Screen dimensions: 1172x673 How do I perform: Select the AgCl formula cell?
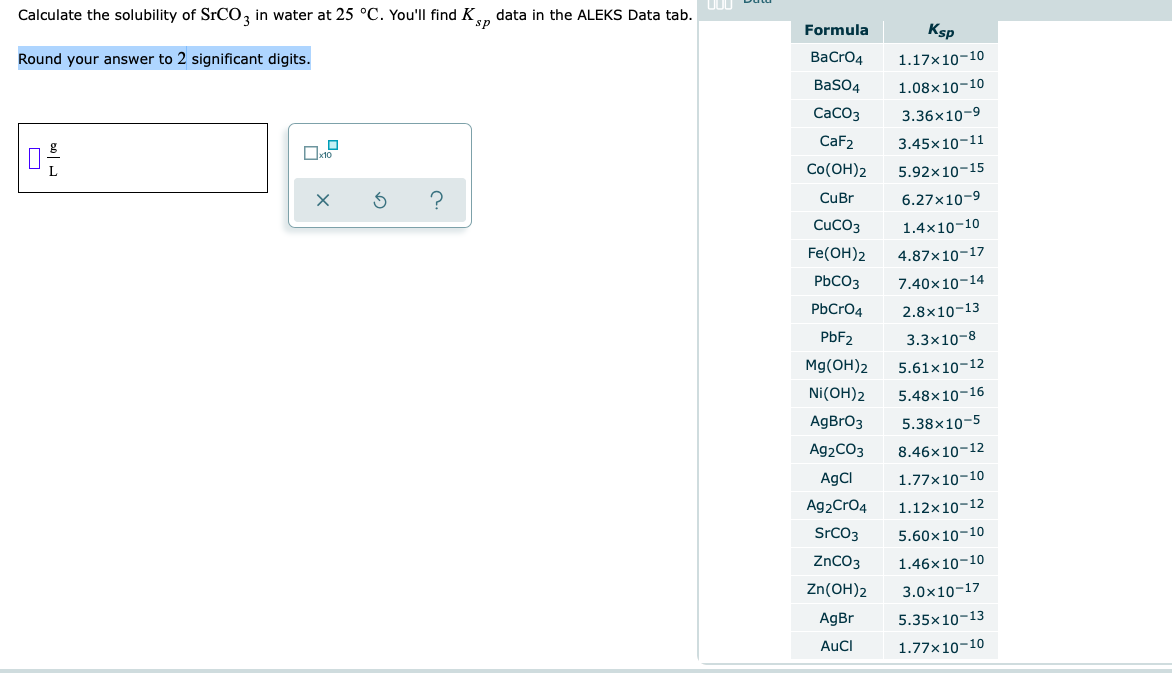(x=836, y=478)
